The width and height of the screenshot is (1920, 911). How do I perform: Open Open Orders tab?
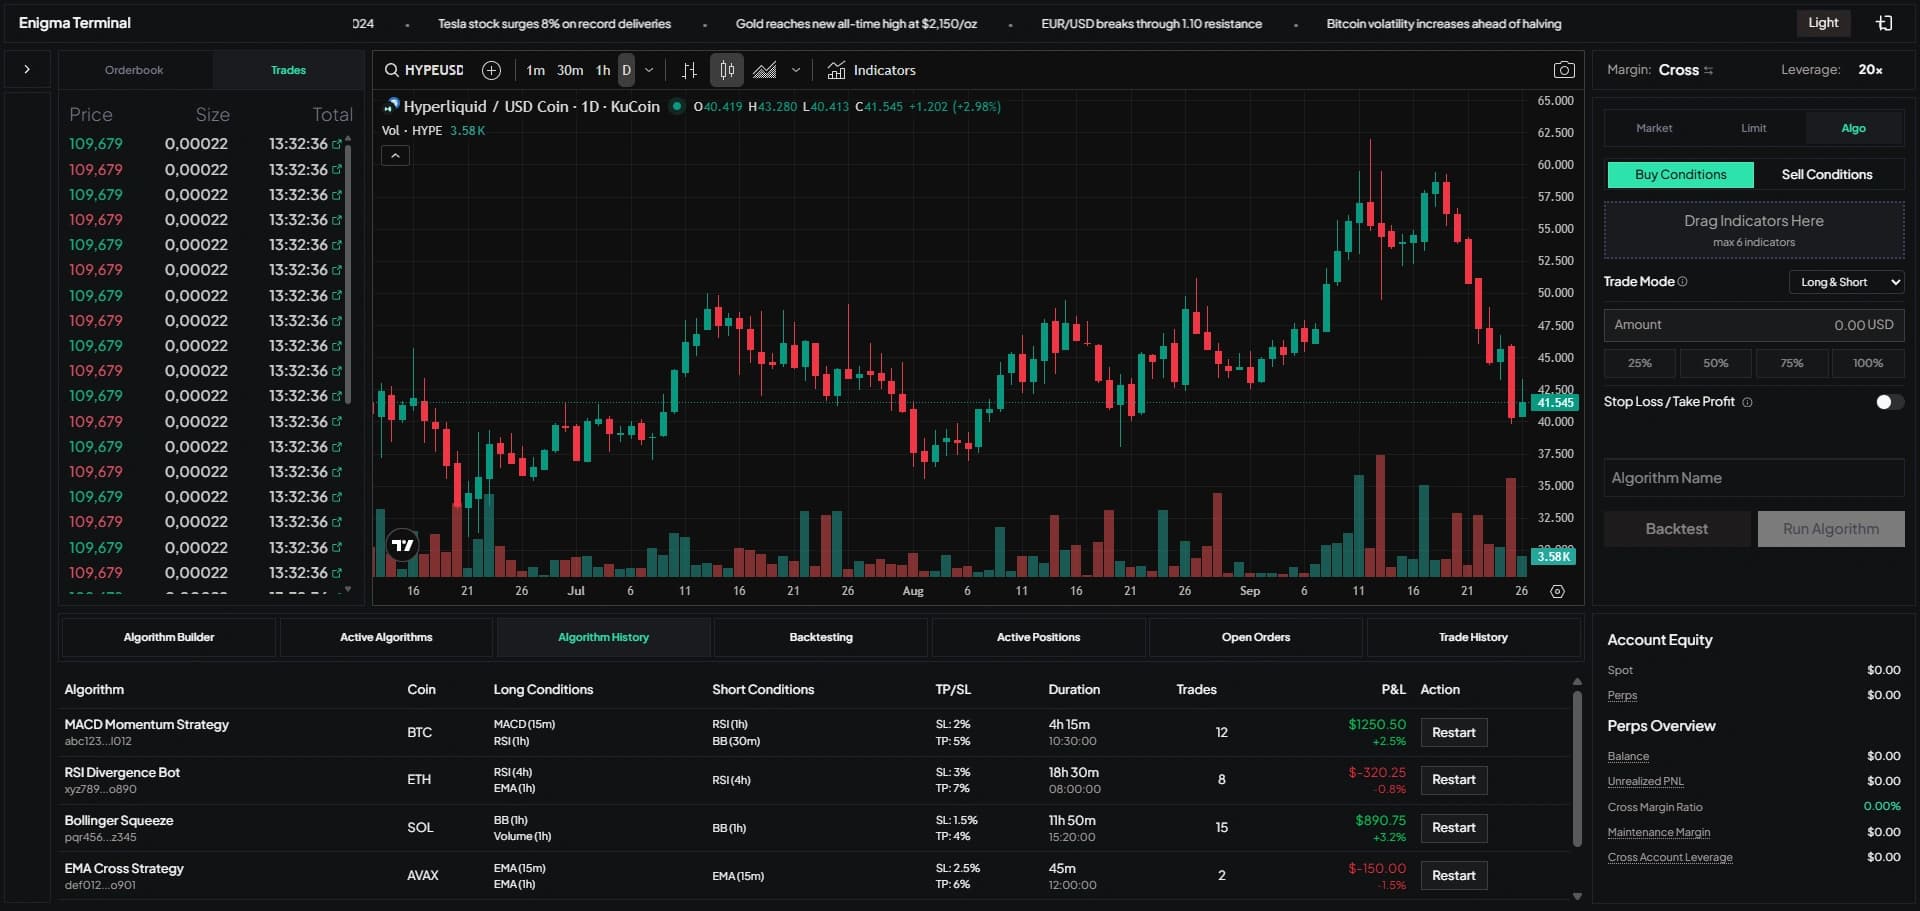point(1256,637)
